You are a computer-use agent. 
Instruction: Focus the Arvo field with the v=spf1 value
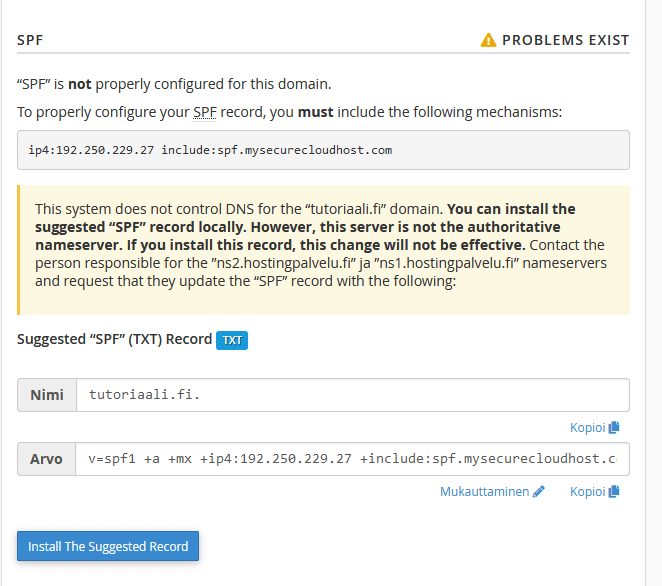pyautogui.click(x=352, y=459)
